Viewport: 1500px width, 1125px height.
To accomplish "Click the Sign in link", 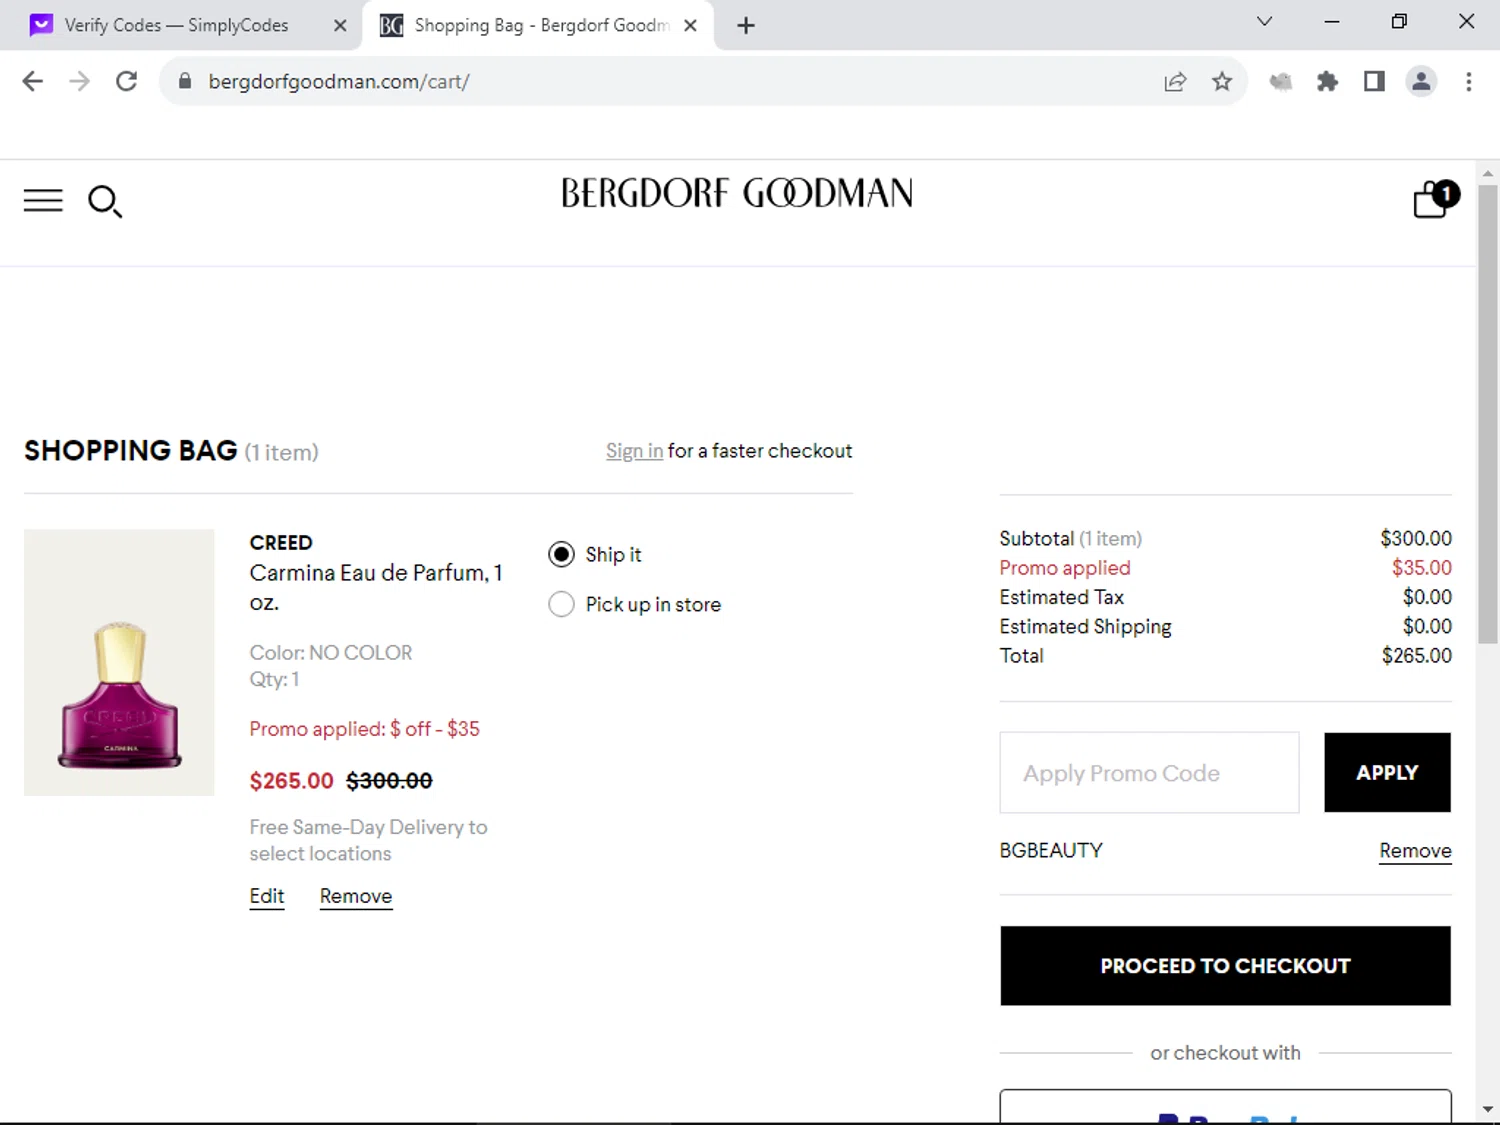I will (x=634, y=451).
